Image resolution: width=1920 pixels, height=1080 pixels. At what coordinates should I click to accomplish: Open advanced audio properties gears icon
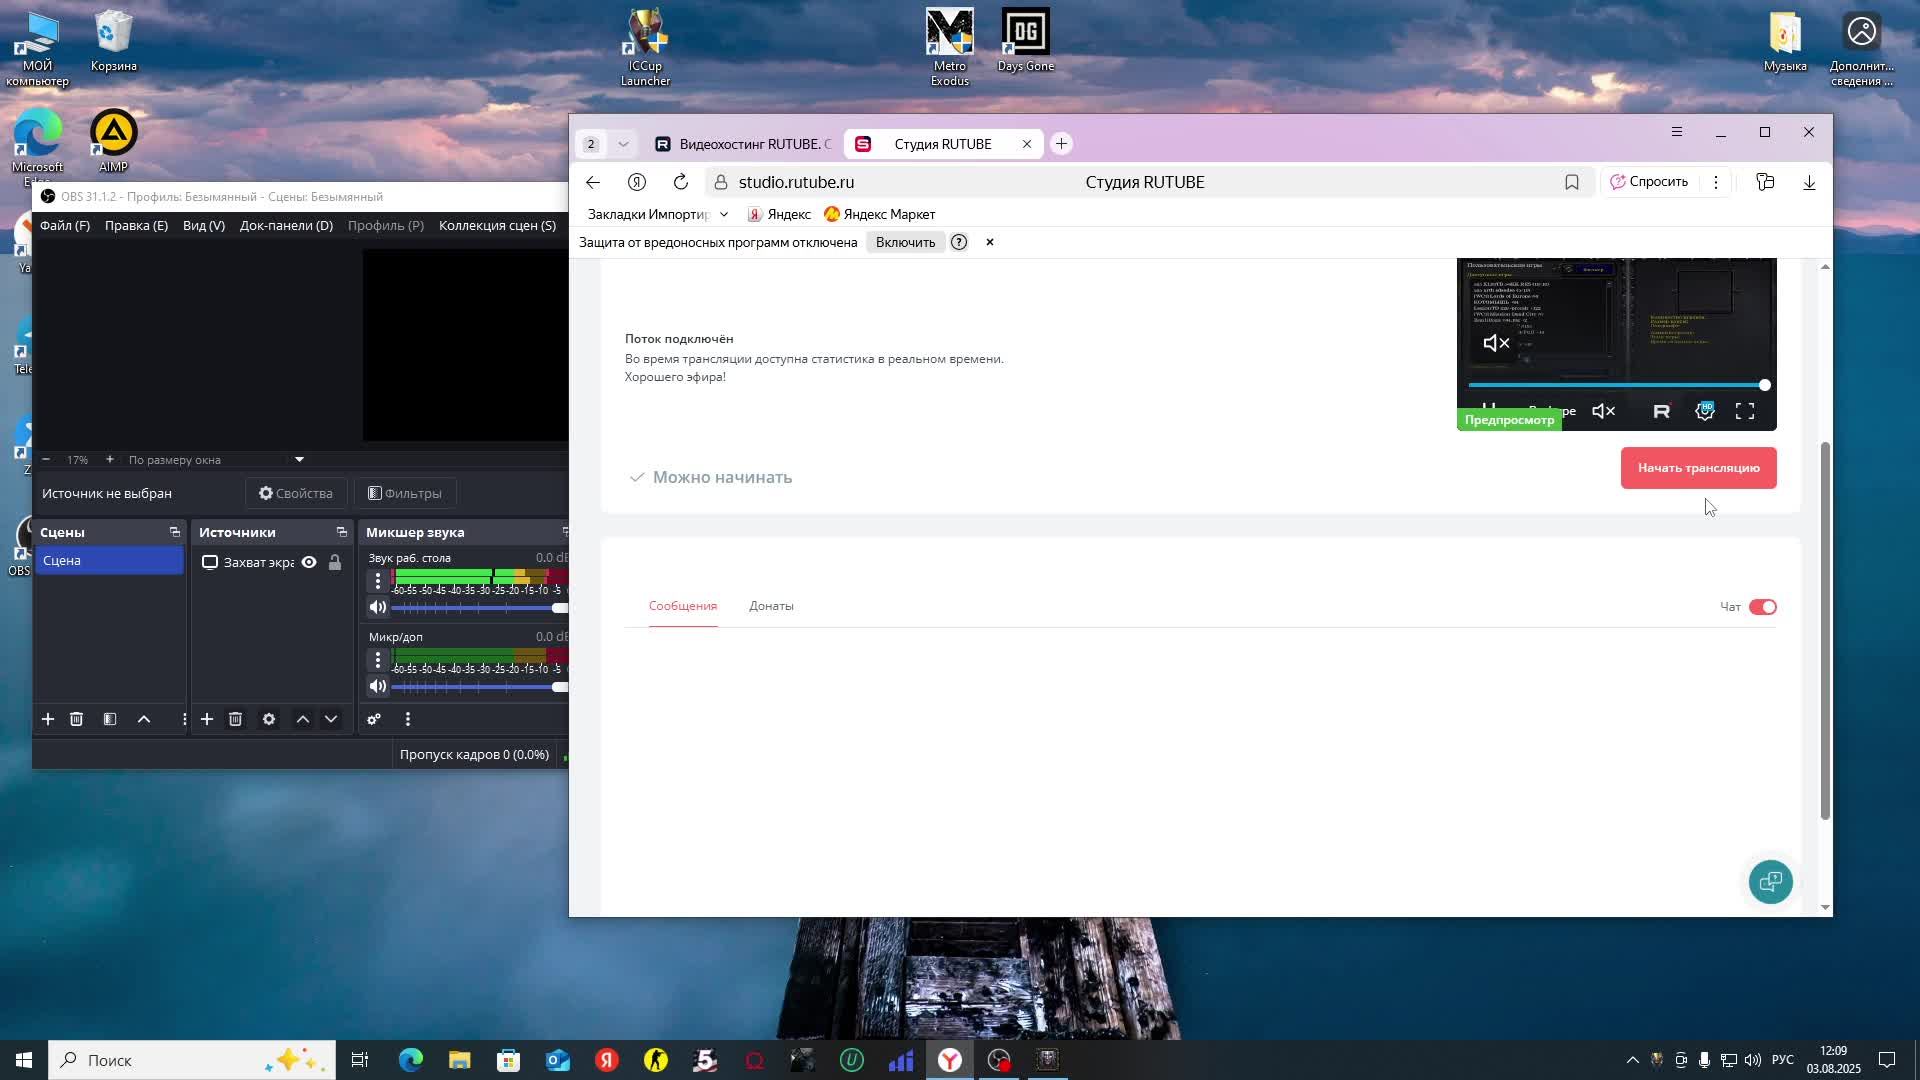[x=374, y=719]
